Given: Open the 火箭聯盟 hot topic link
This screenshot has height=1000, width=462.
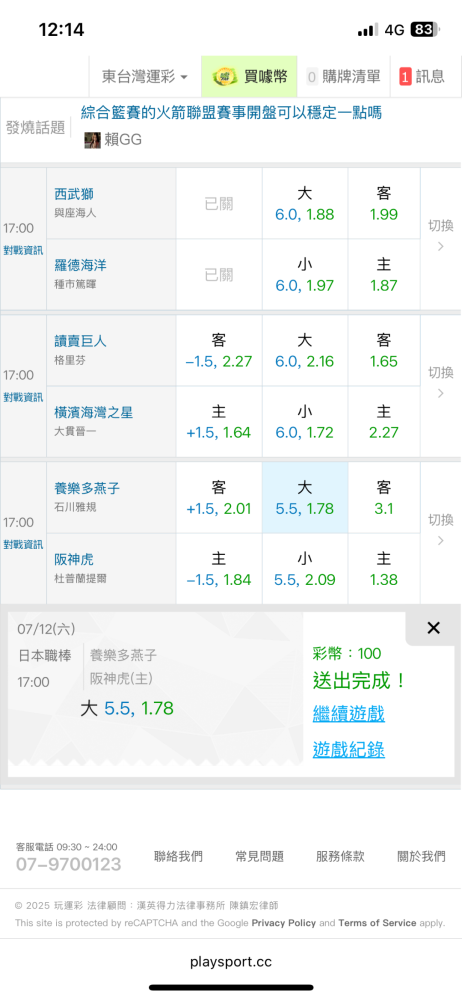Looking at the screenshot, I should pyautogui.click(x=231, y=113).
